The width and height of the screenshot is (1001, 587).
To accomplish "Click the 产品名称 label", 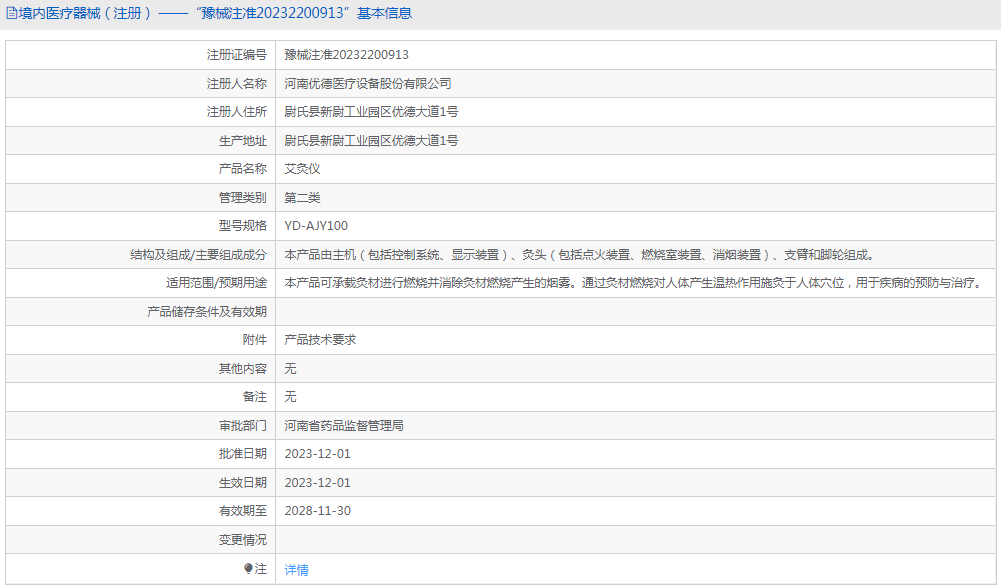I will [243, 169].
